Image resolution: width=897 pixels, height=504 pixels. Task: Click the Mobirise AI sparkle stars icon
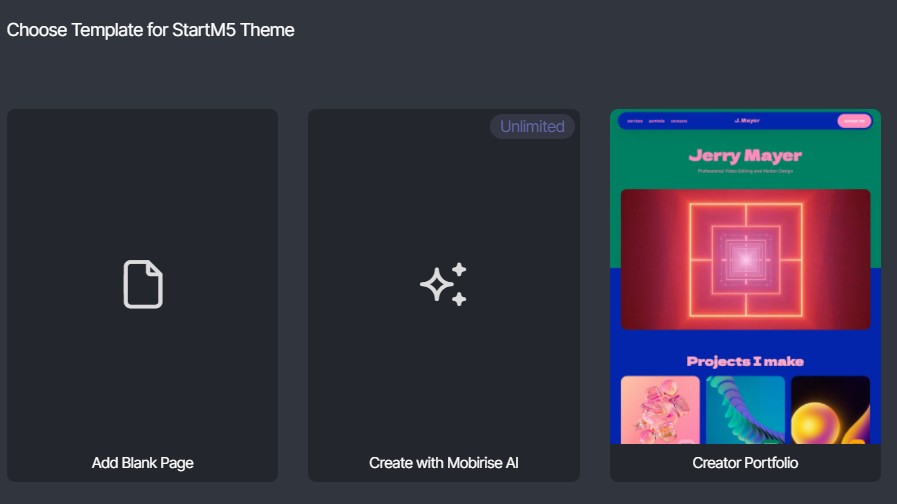point(443,284)
